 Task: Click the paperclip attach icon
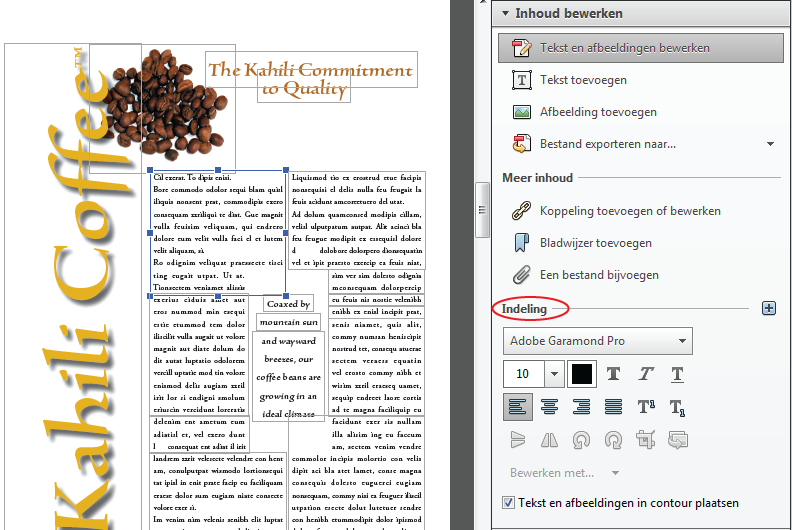[x=522, y=275]
